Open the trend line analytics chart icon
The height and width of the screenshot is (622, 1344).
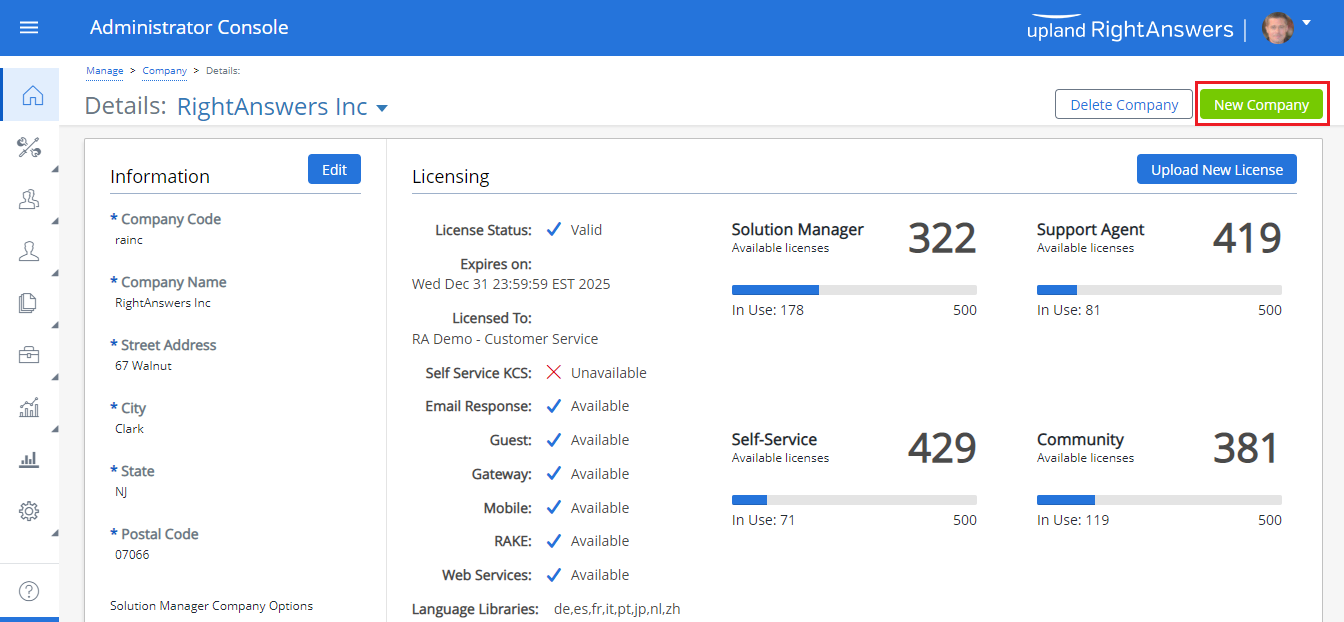click(x=29, y=407)
